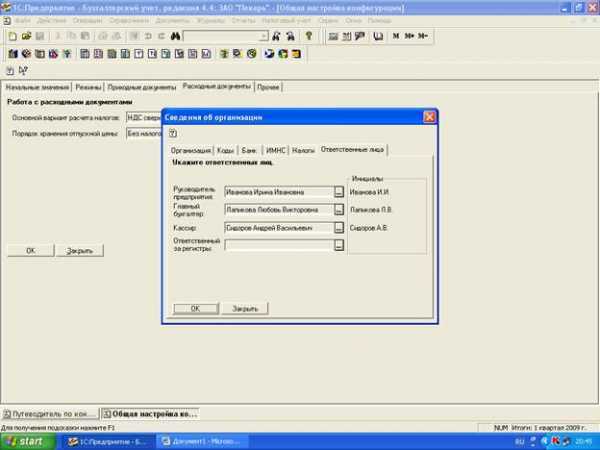Open the Операции menu
This screenshot has height=450, width=600.
pyautogui.click(x=88, y=20)
